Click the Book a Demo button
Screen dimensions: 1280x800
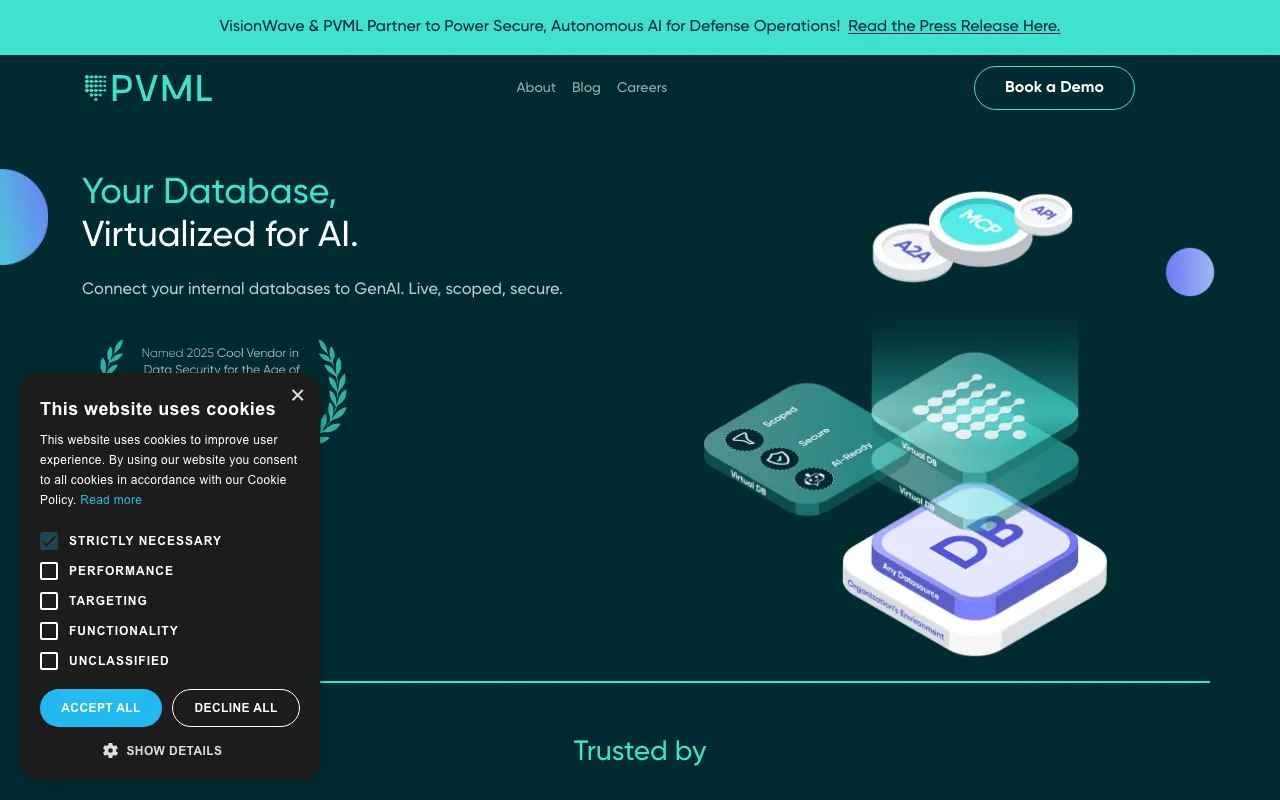coord(1054,88)
